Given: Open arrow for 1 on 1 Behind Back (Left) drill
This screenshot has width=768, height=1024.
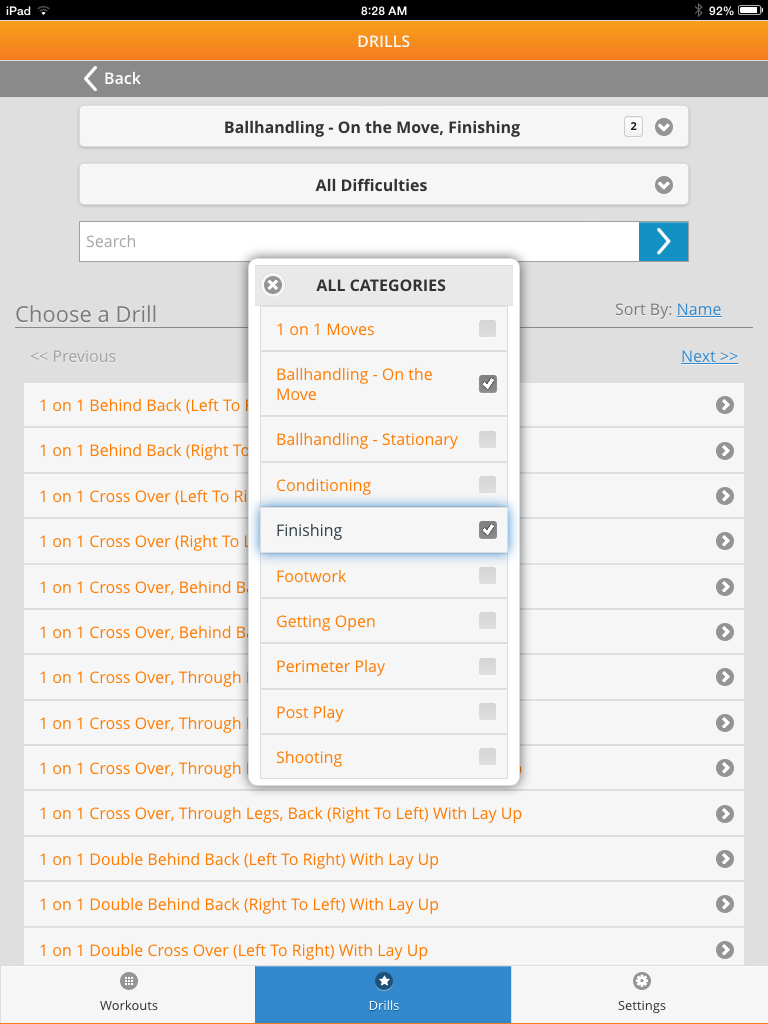Looking at the screenshot, I should coord(725,405).
